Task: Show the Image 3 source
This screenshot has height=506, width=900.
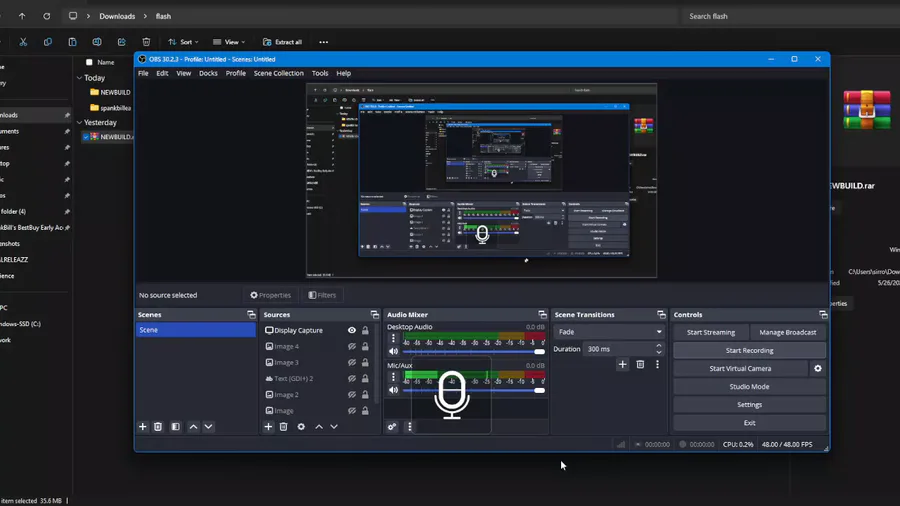Action: point(352,363)
